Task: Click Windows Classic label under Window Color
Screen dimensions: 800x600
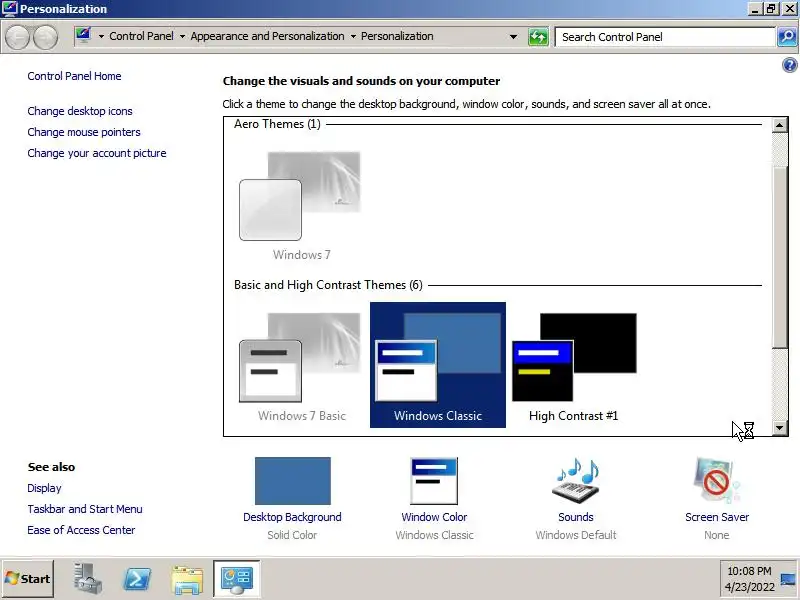Action: tap(434, 535)
